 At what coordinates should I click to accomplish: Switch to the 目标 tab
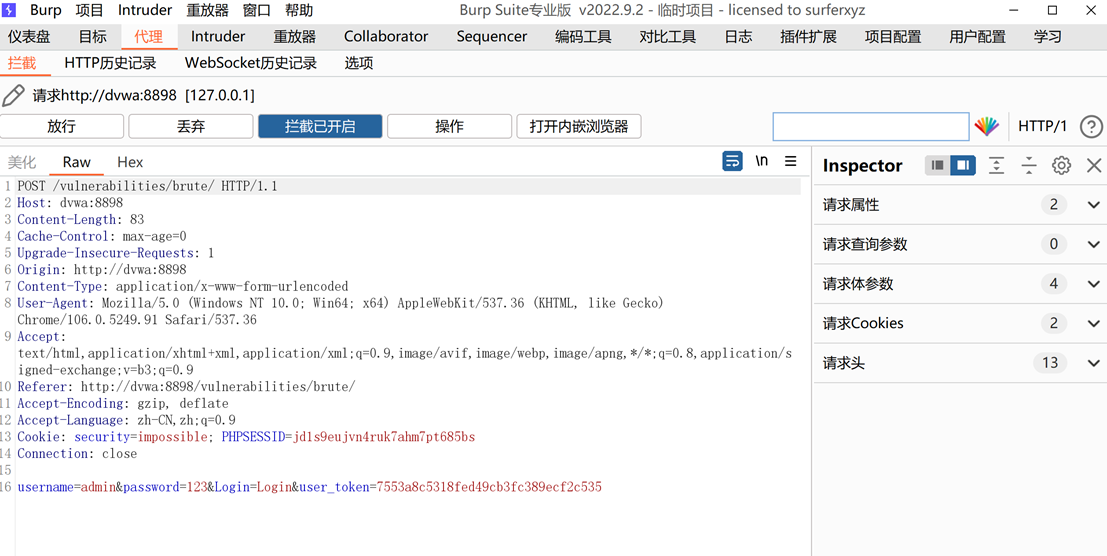92,37
